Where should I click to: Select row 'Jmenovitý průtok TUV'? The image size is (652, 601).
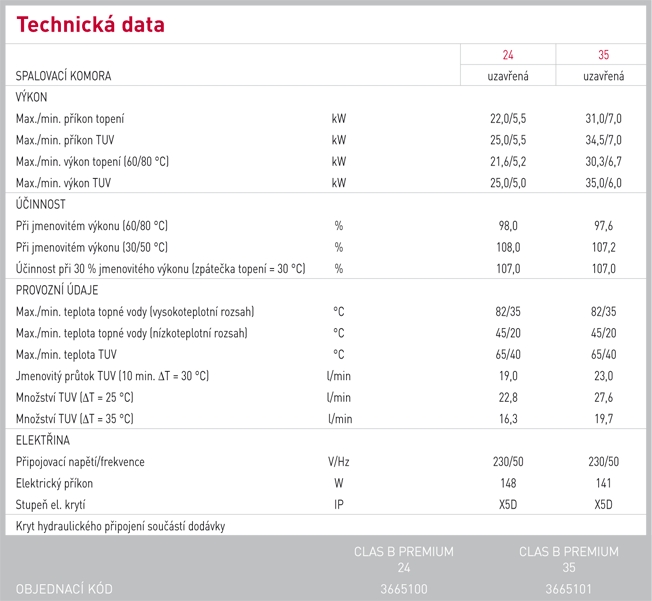[x=326, y=376]
